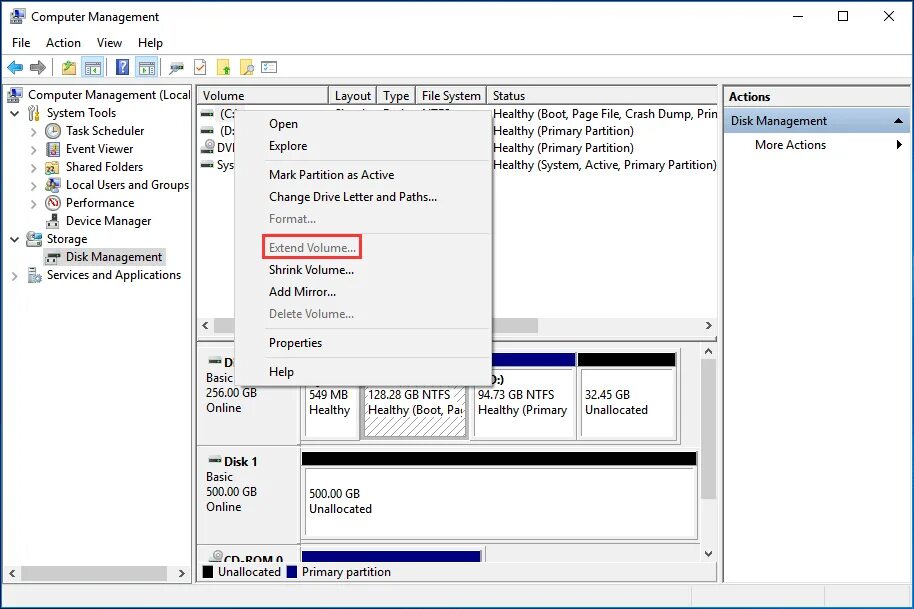Screen dimensions: 914x609
Task: Click the Computer Management (Local) root icon
Action: pyautogui.click(x=15, y=94)
